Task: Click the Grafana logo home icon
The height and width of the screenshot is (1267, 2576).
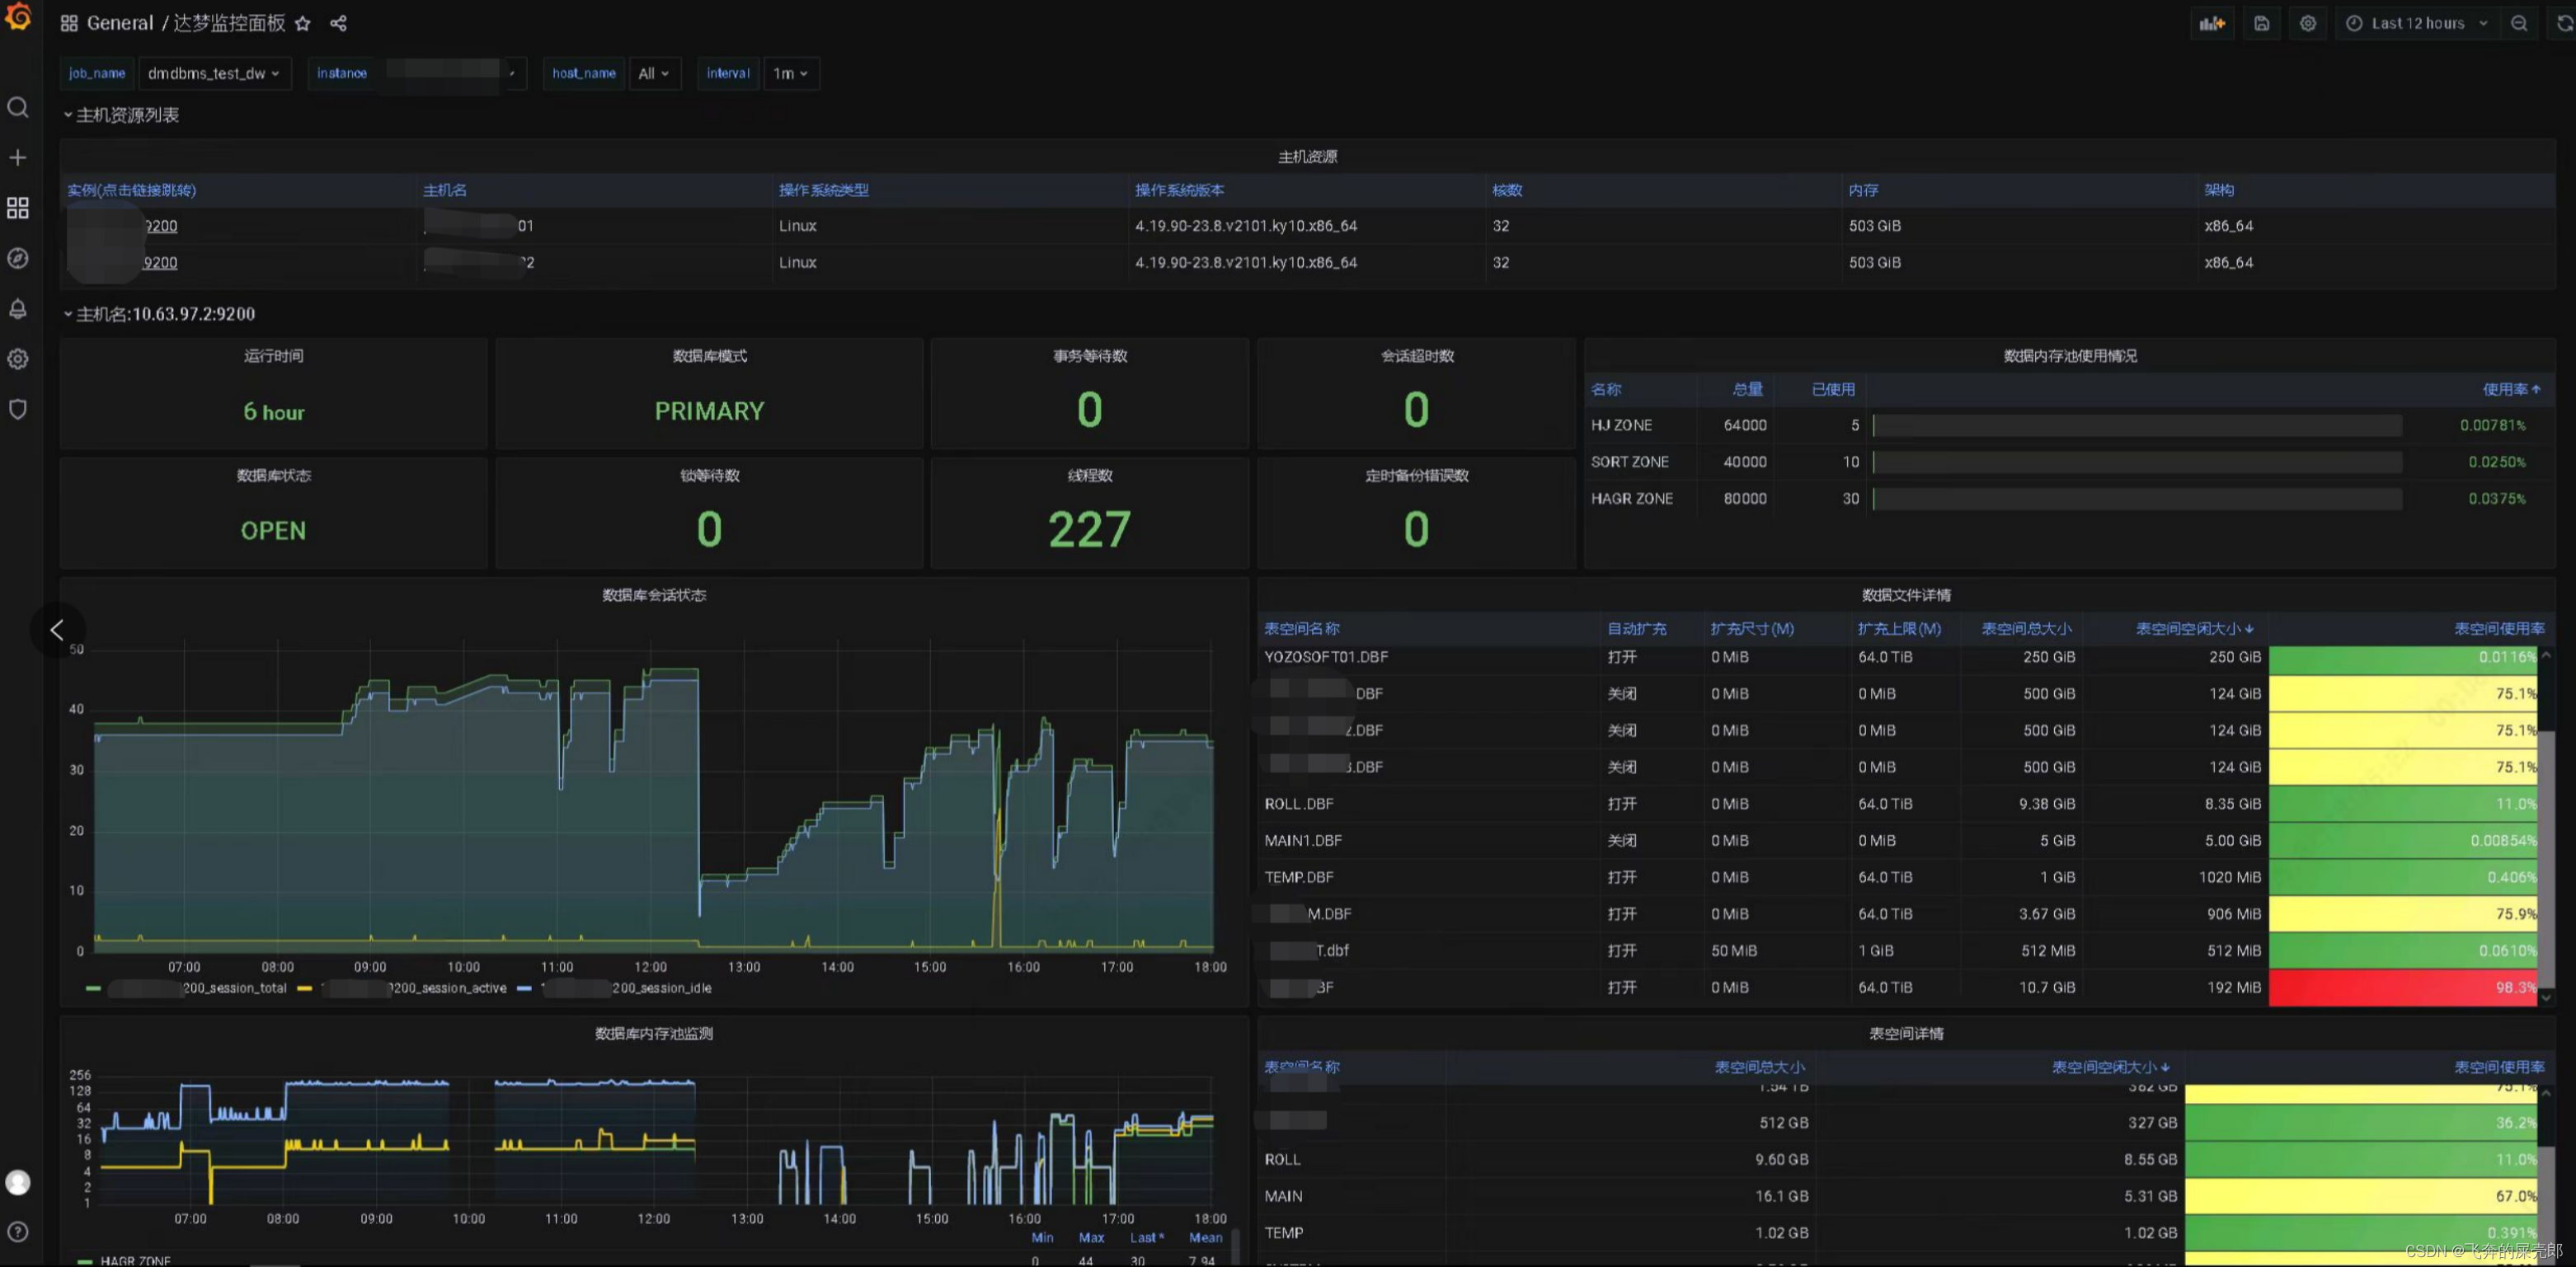Action: point(18,18)
